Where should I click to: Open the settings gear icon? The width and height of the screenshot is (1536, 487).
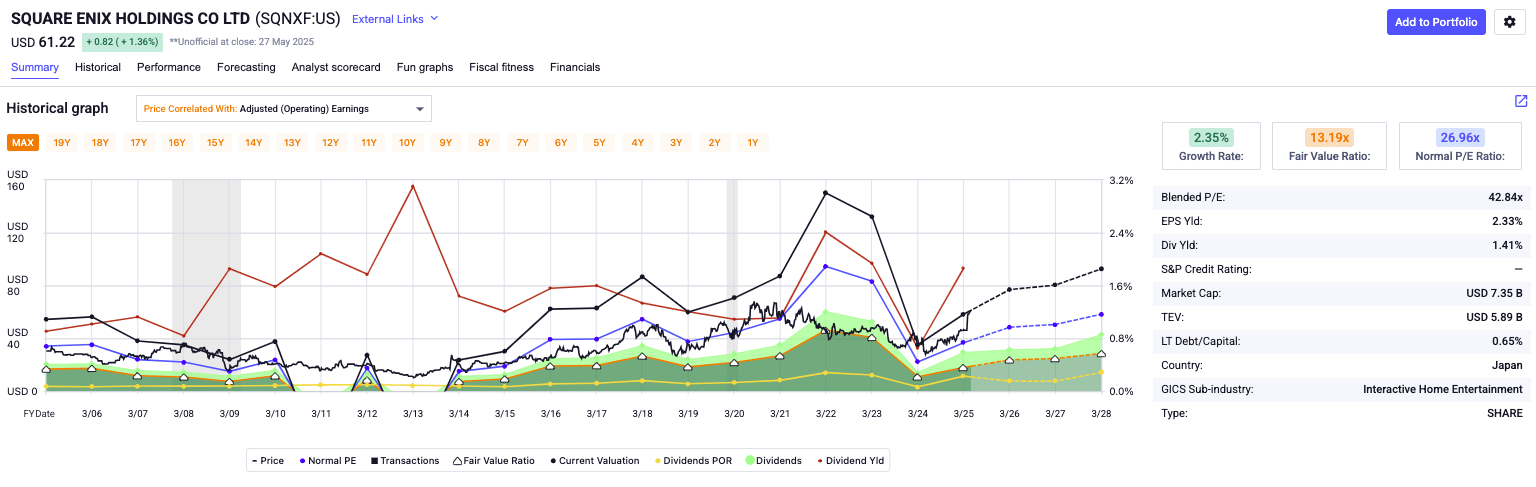(1509, 22)
